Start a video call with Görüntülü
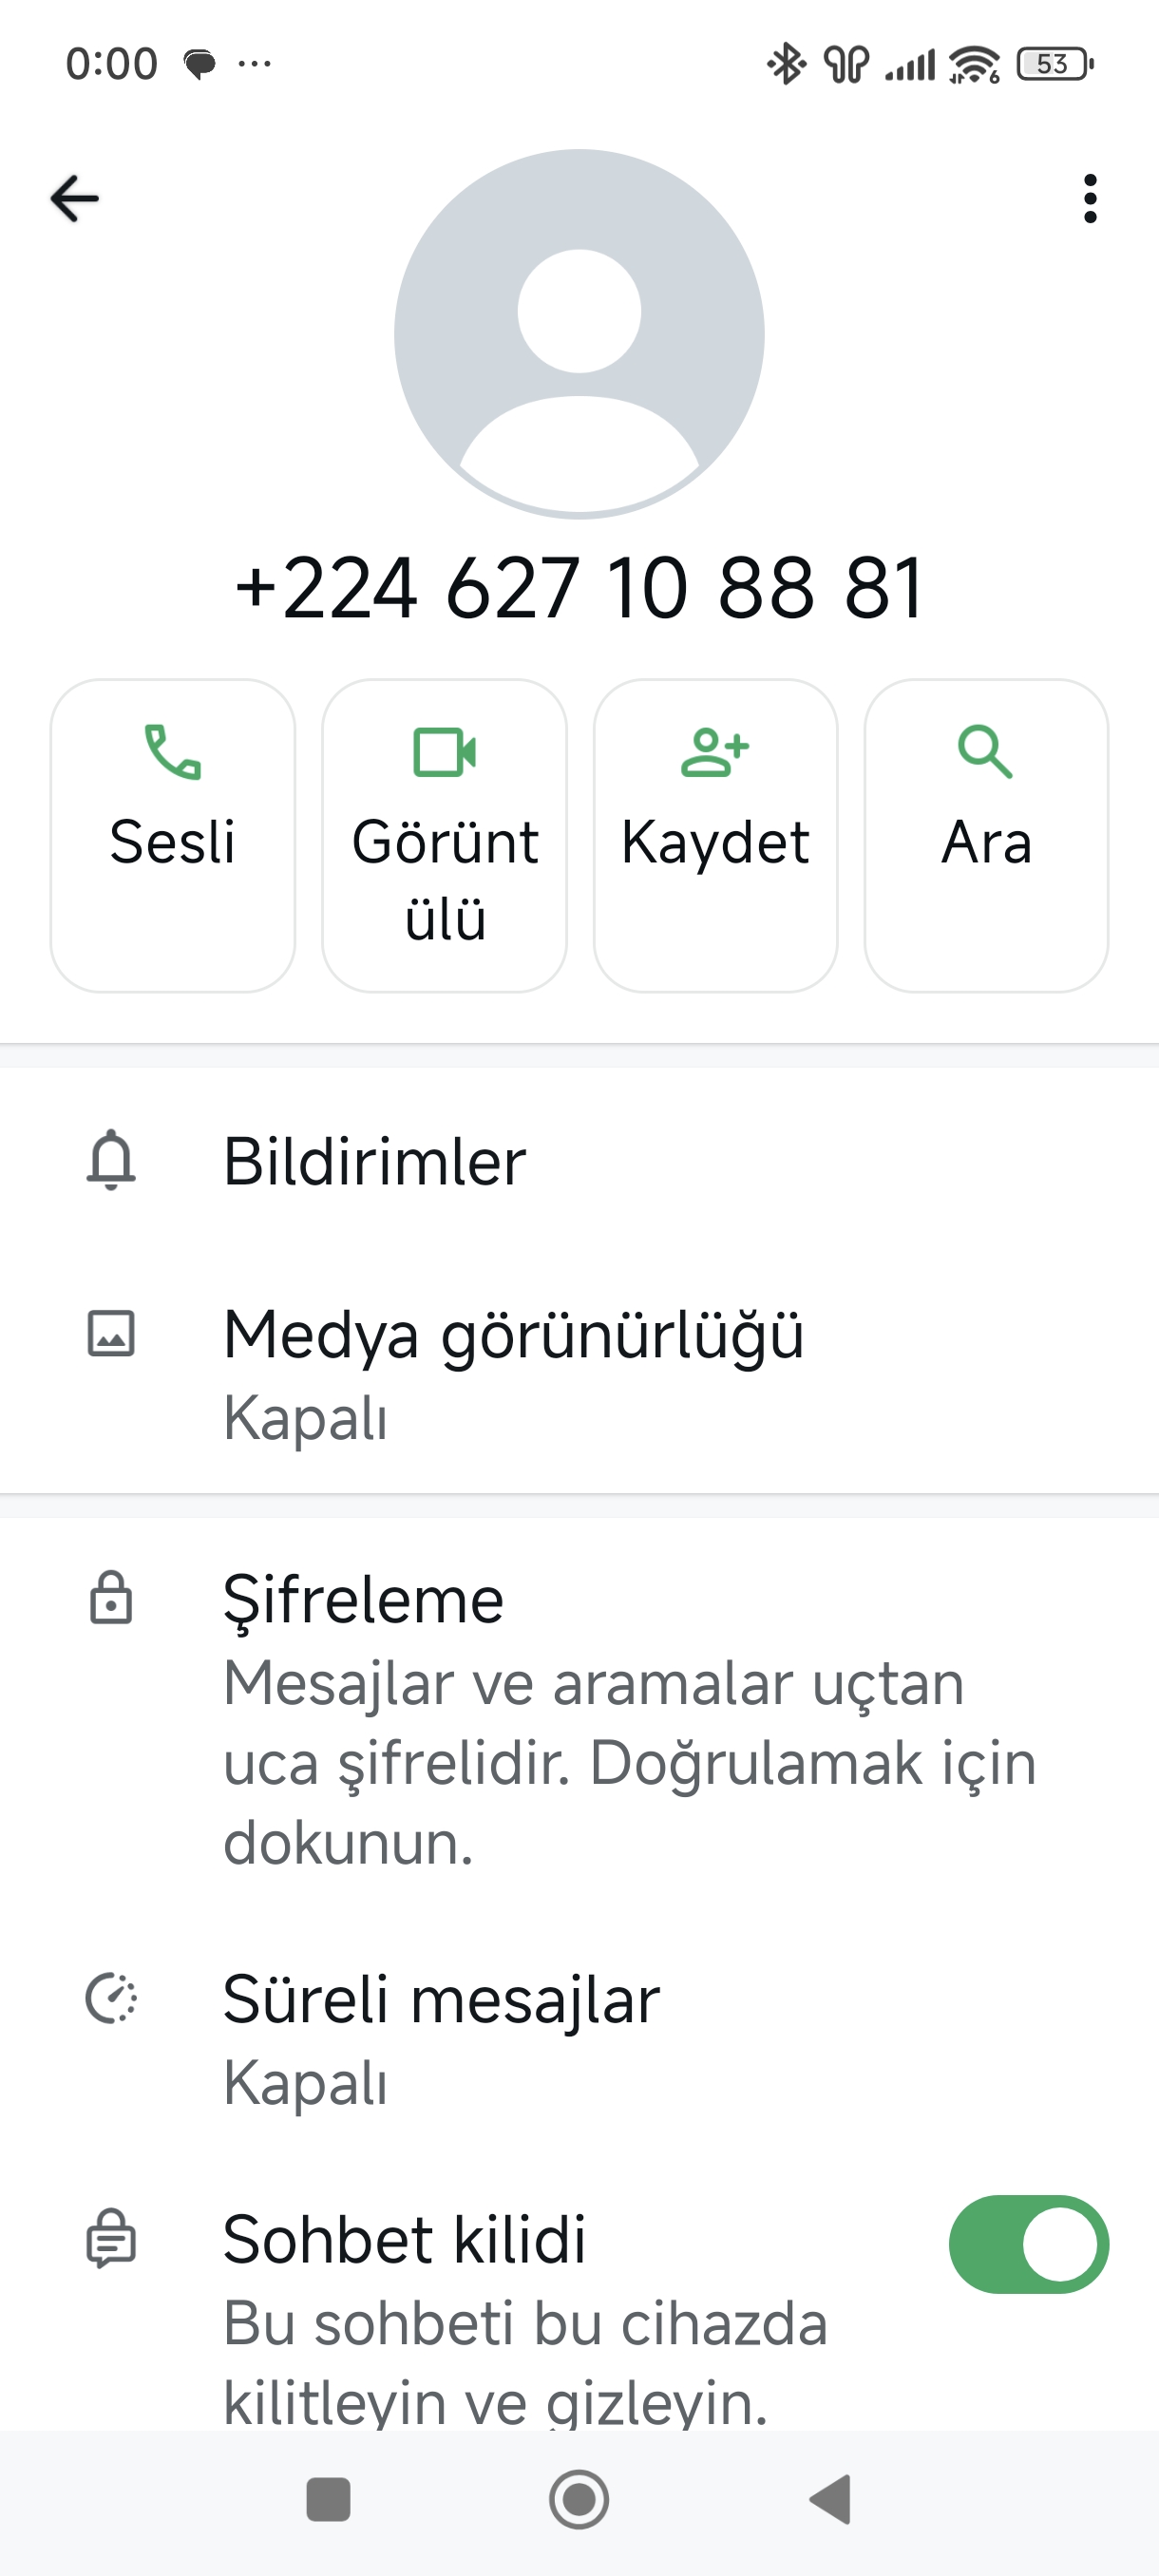The width and height of the screenshot is (1159, 2576). point(445,835)
